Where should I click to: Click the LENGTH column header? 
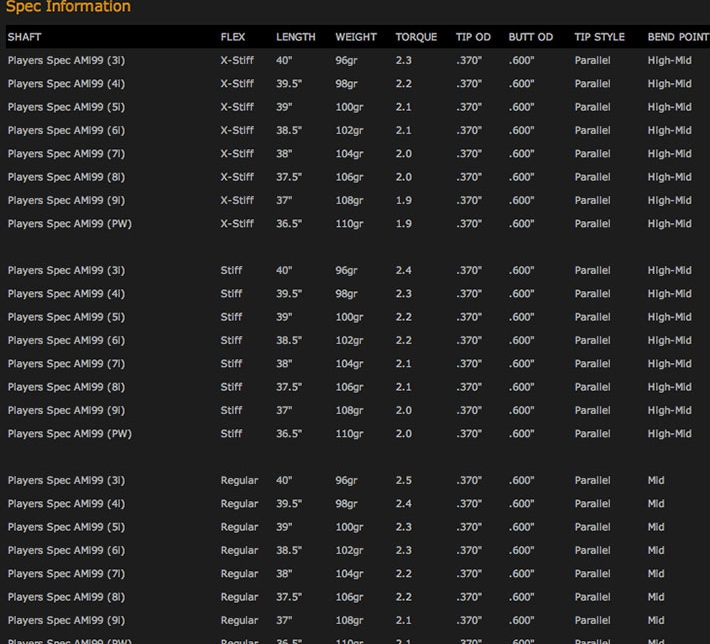[296, 37]
